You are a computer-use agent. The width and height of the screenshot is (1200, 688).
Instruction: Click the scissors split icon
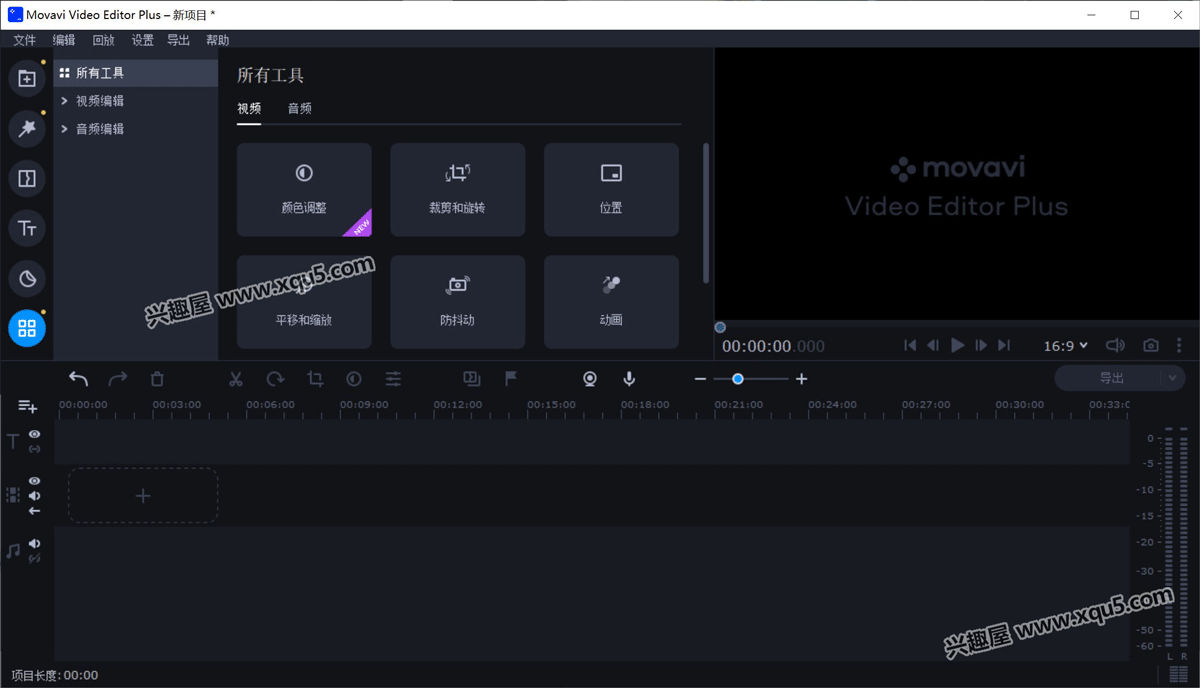pos(236,378)
